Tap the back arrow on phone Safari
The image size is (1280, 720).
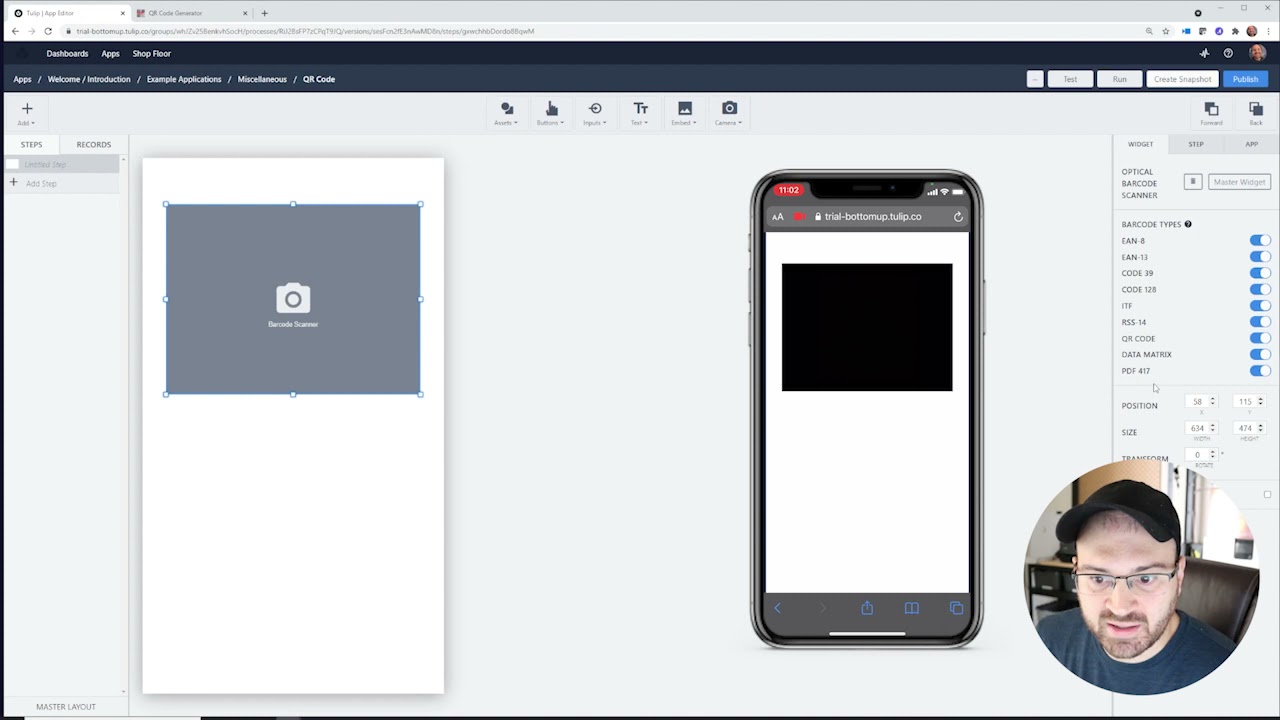point(777,608)
